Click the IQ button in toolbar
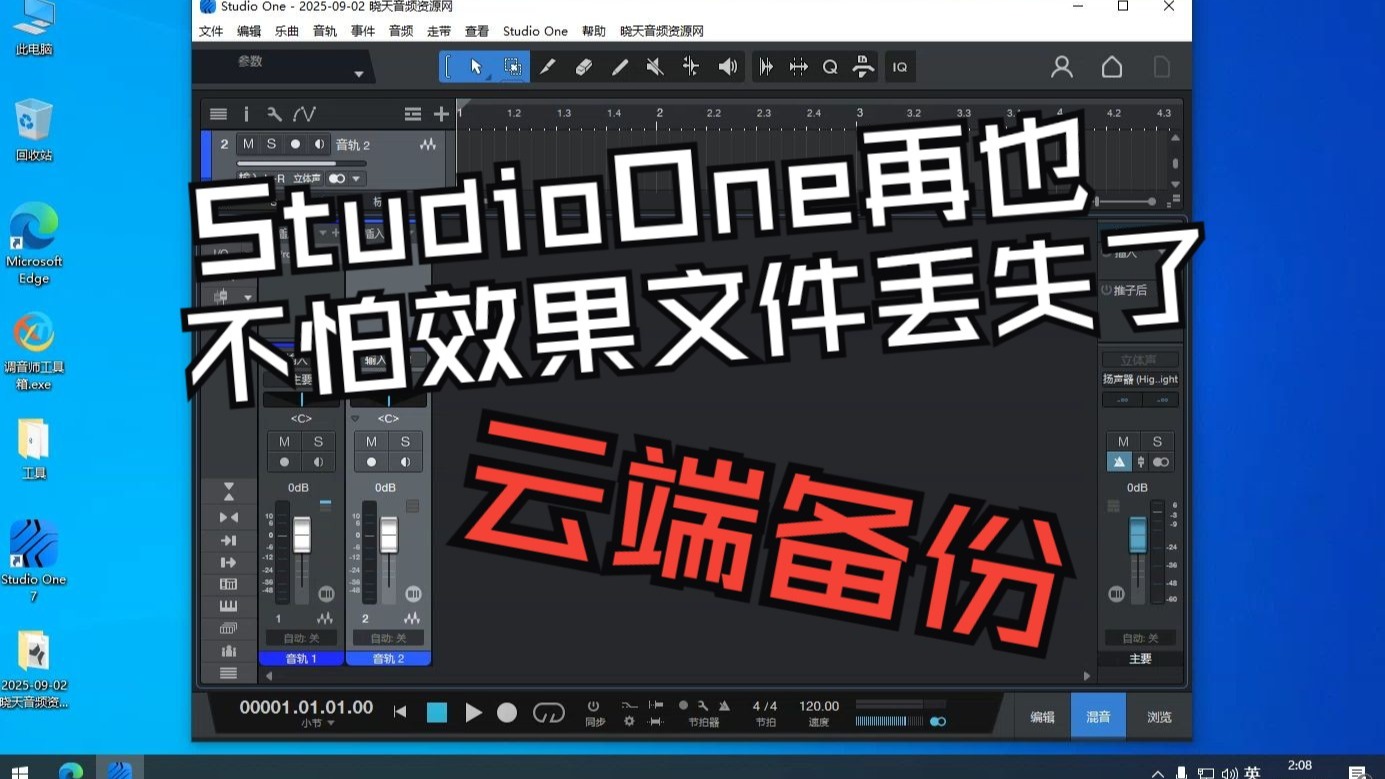This screenshot has height=779, width=1385. 900,67
